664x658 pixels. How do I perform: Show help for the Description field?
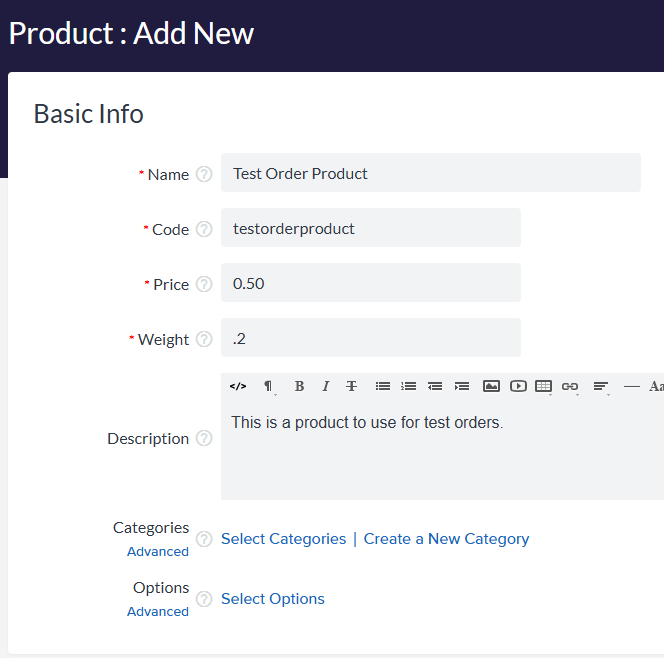(x=204, y=438)
